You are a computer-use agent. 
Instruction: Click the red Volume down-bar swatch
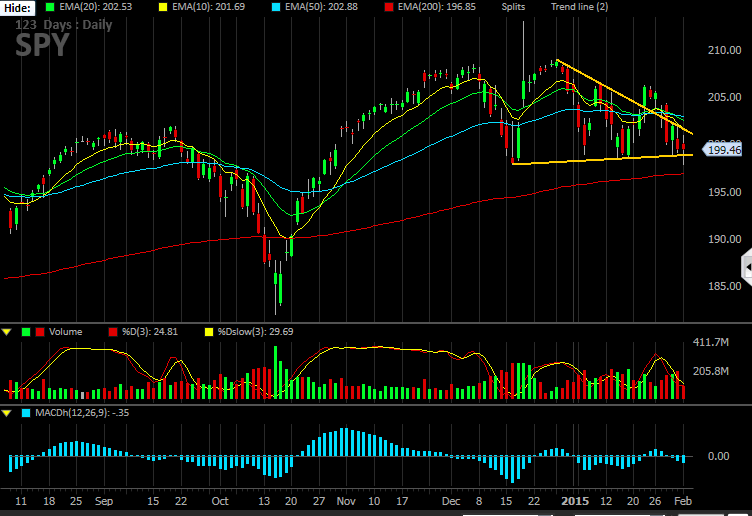pyautogui.click(x=40, y=332)
